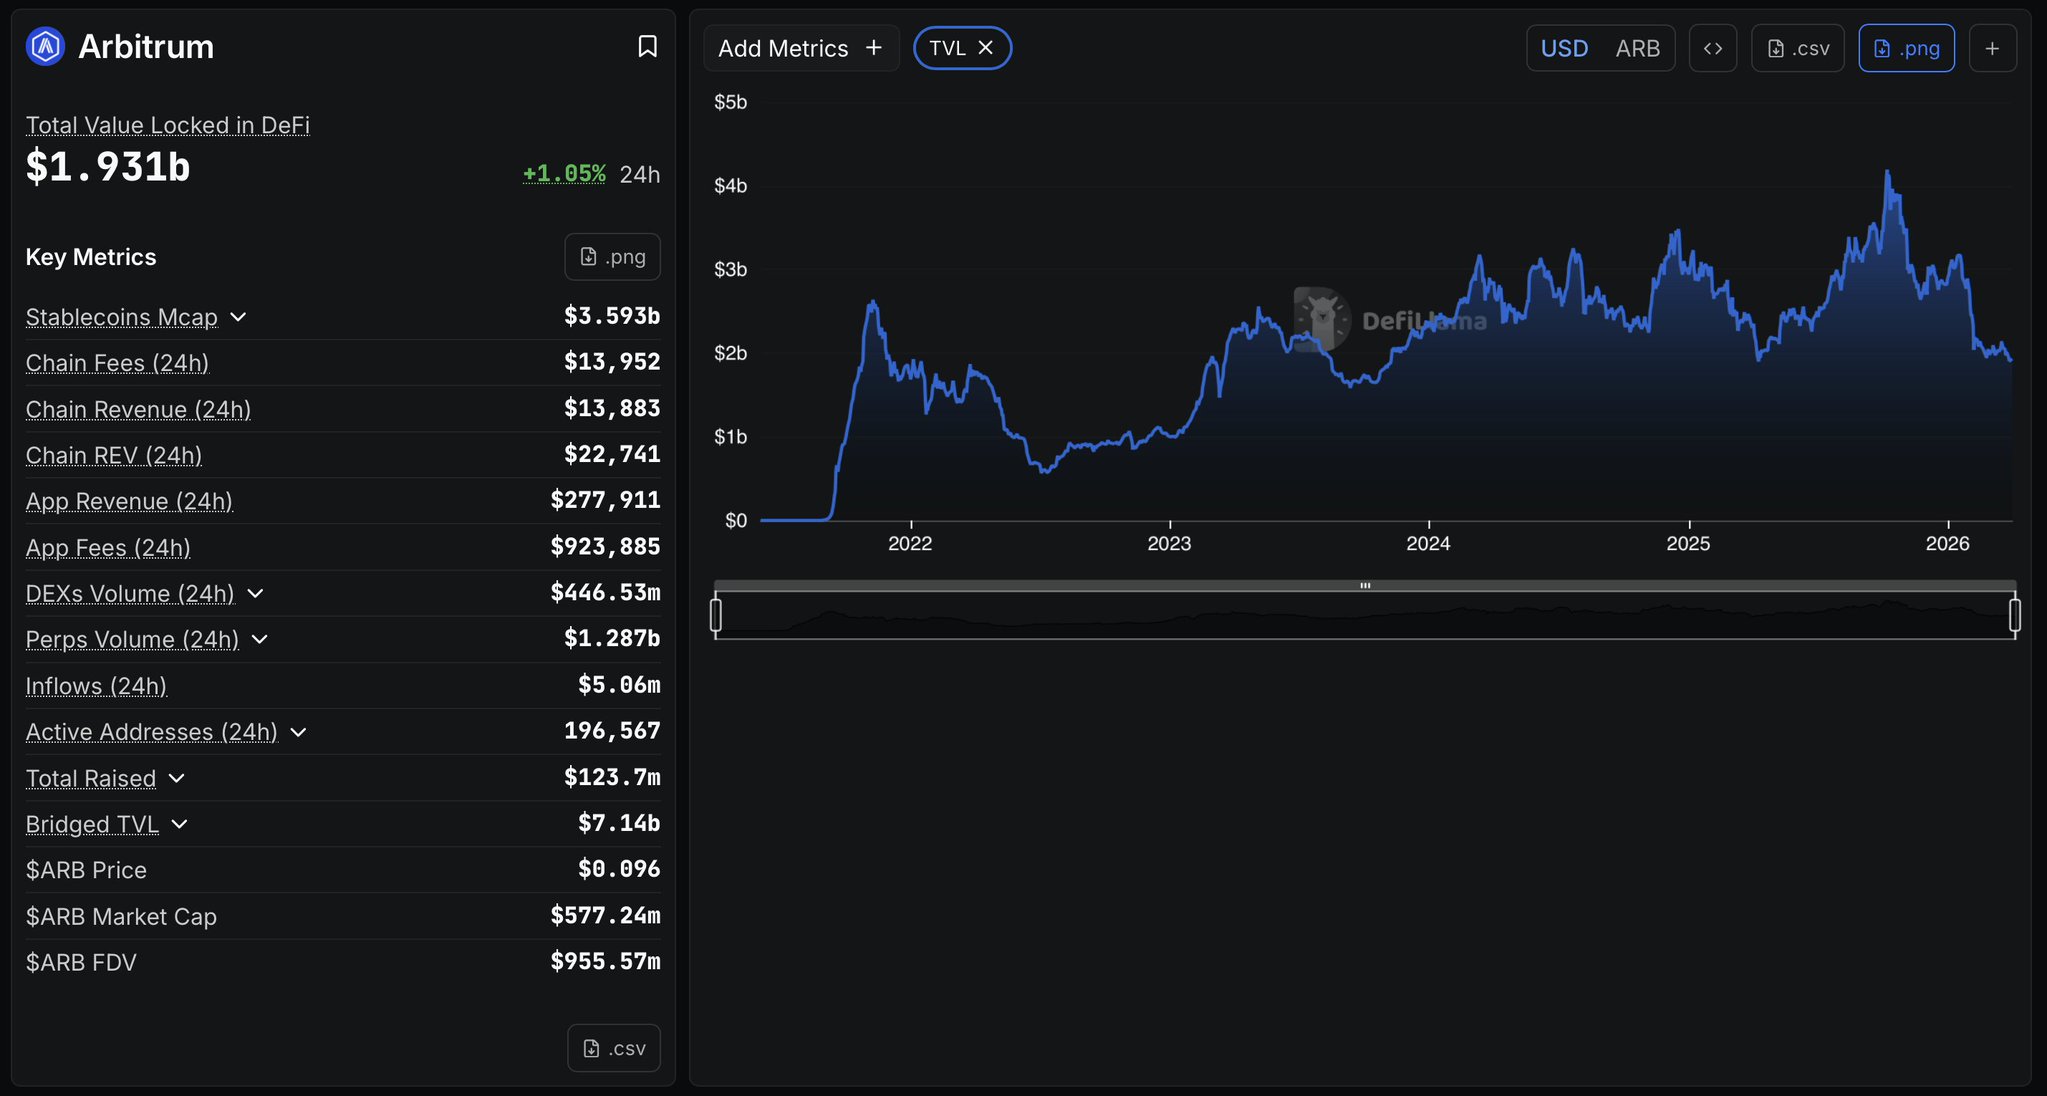Expand DEXs Volume (24h) breakdown
The image size is (2047, 1096).
(x=255, y=594)
